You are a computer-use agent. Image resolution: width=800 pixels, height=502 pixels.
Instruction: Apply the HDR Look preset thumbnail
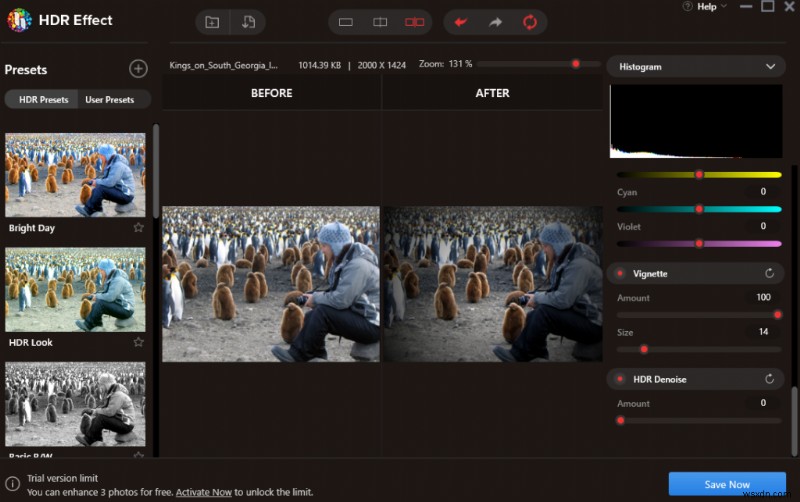coord(75,290)
